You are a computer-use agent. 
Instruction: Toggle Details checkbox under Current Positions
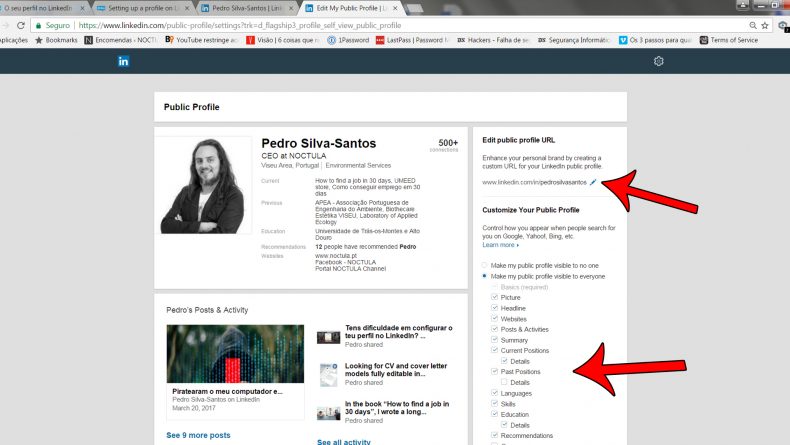(504, 361)
